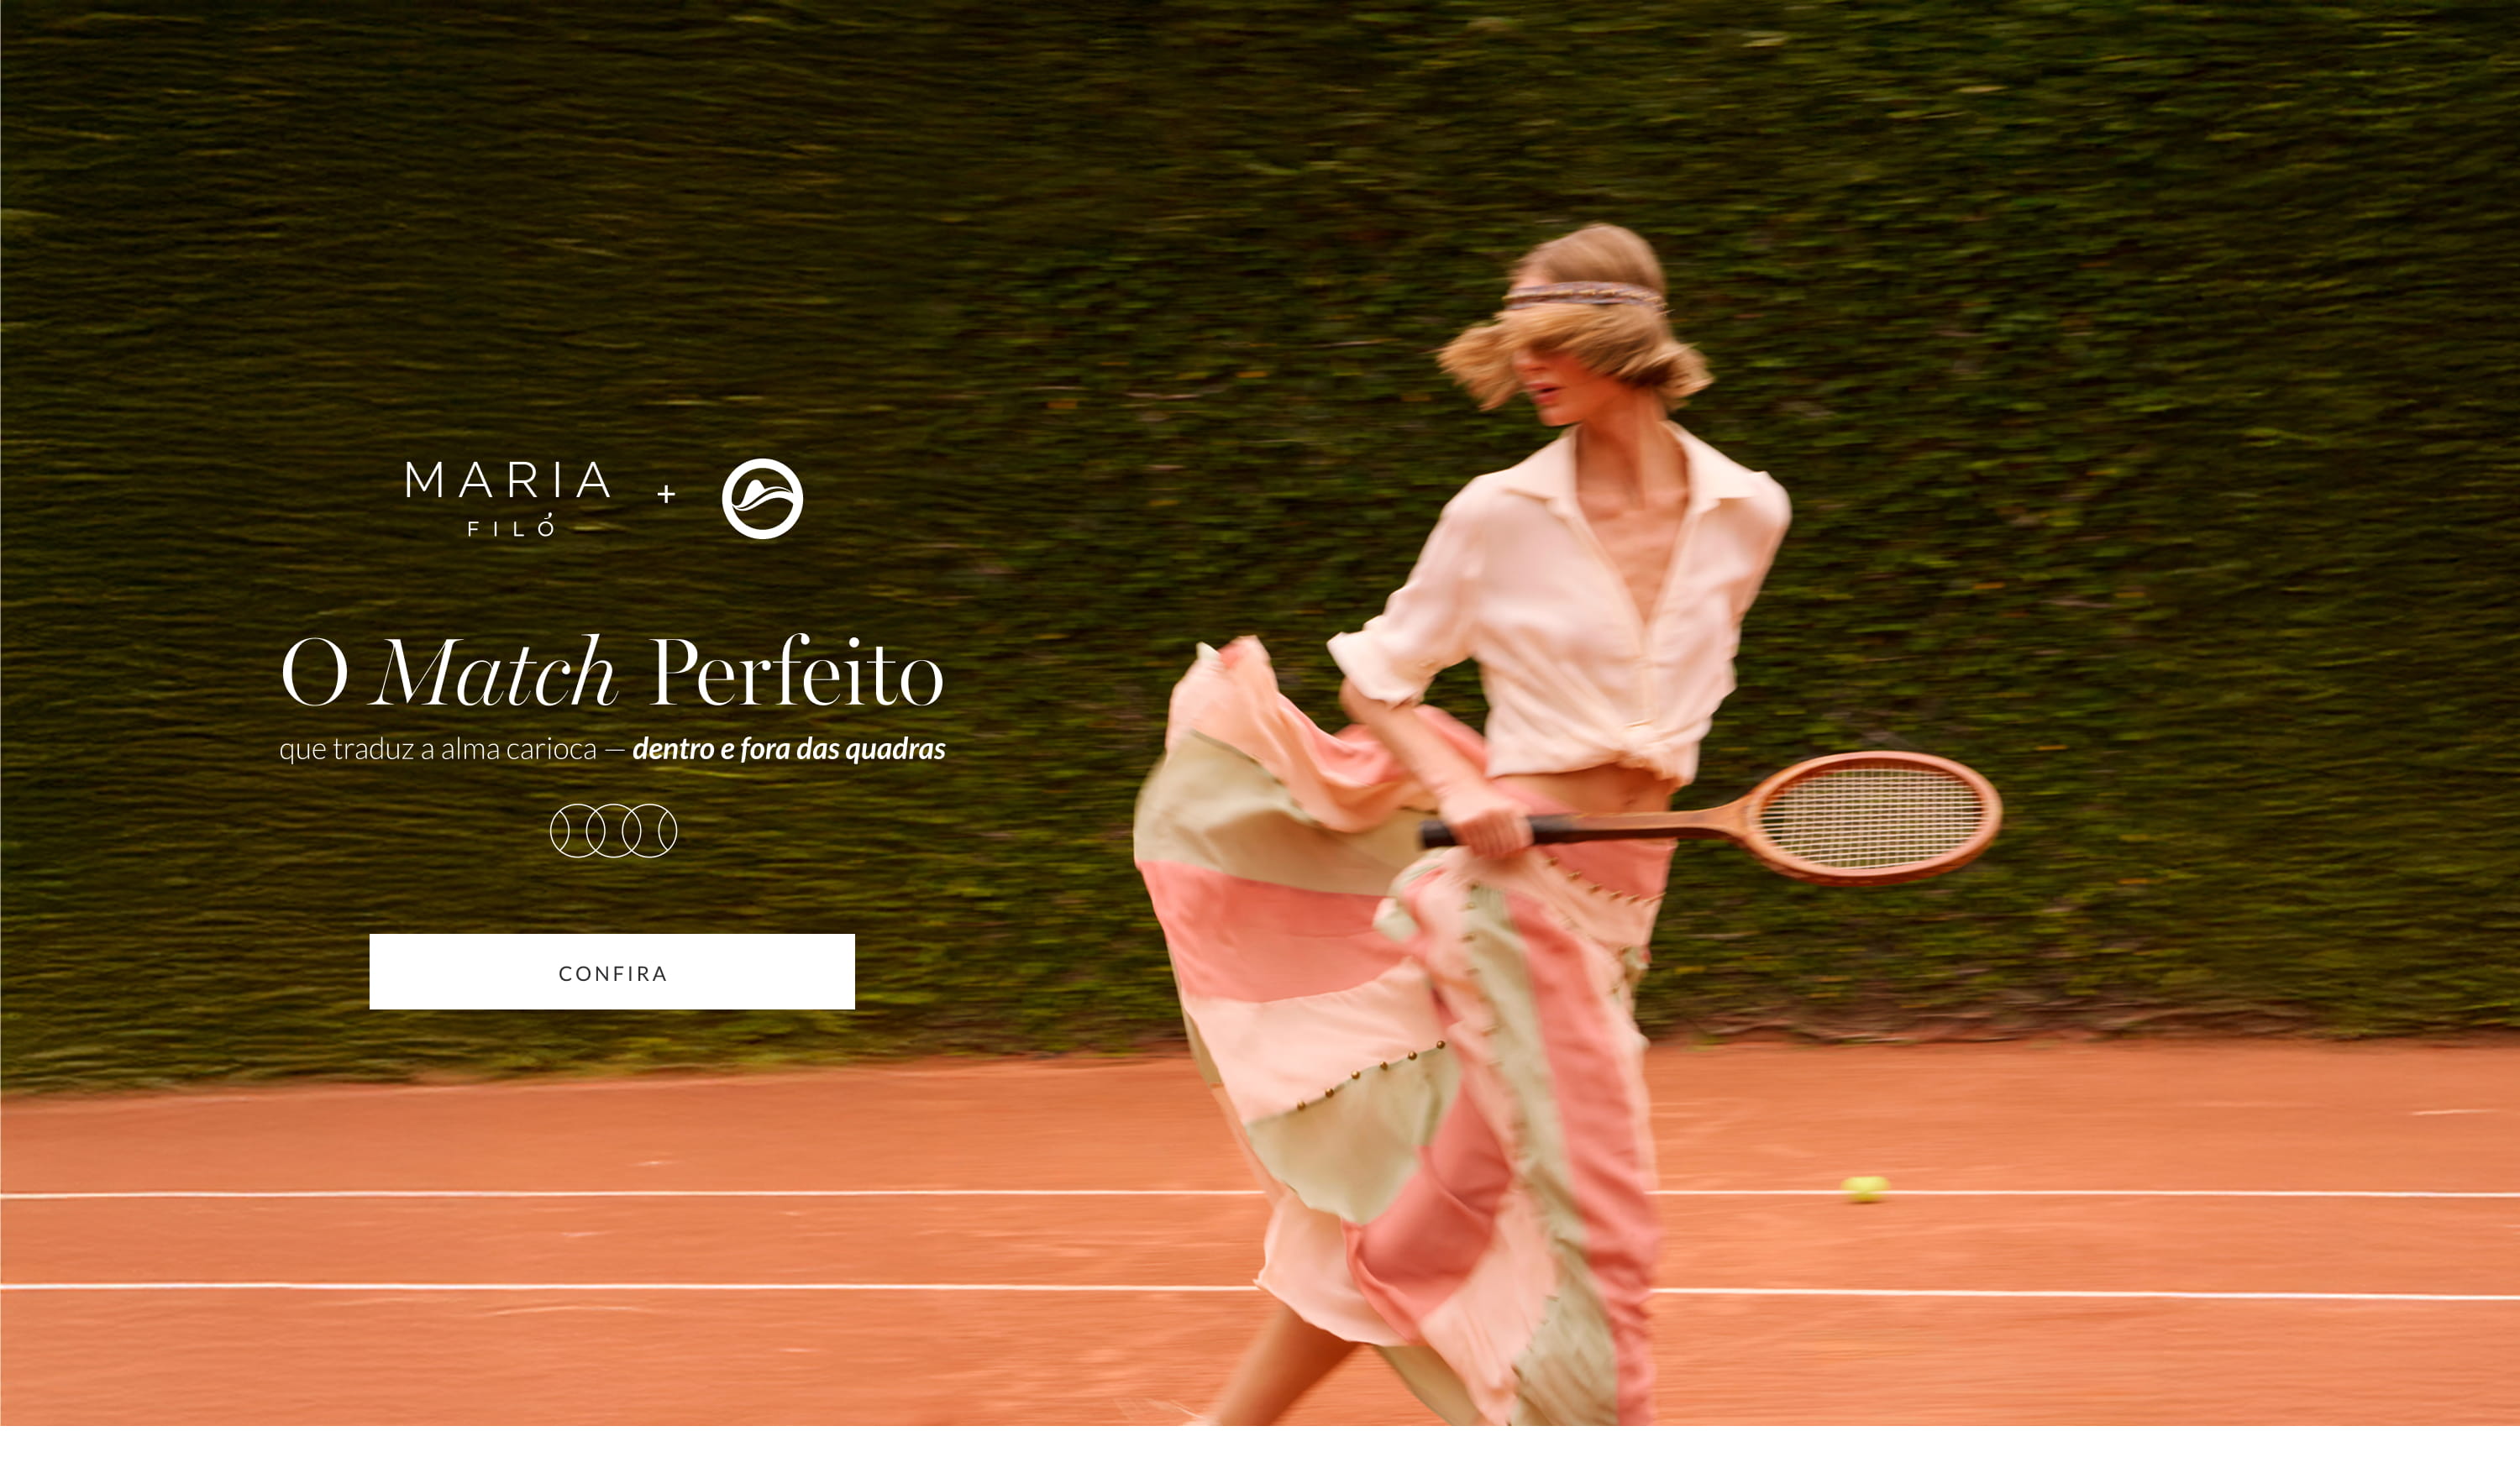The image size is (2520, 1468).
Task: Click the white strip below the banner
Action: [1260, 1447]
